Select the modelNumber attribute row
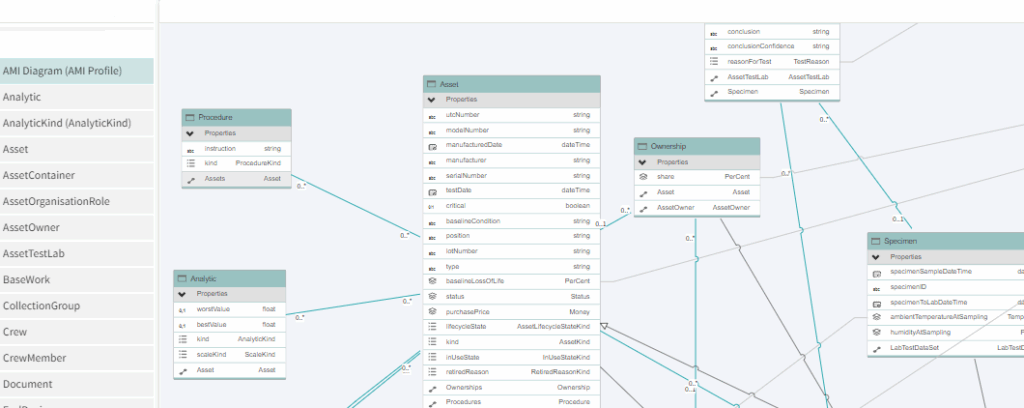Image resolution: width=1024 pixels, height=408 pixels. [511, 131]
